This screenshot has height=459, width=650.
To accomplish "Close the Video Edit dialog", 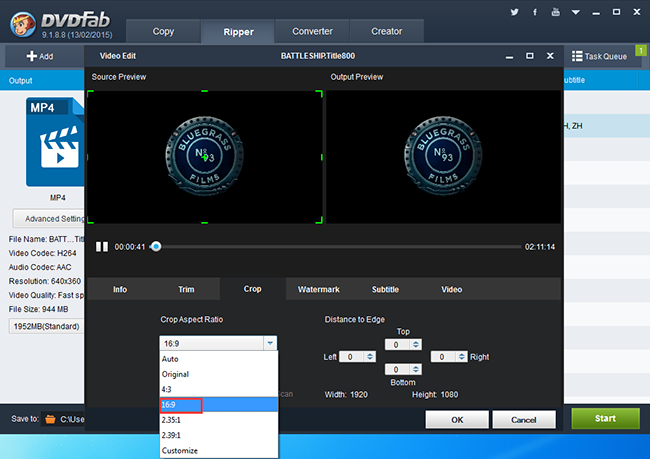I will (x=550, y=56).
